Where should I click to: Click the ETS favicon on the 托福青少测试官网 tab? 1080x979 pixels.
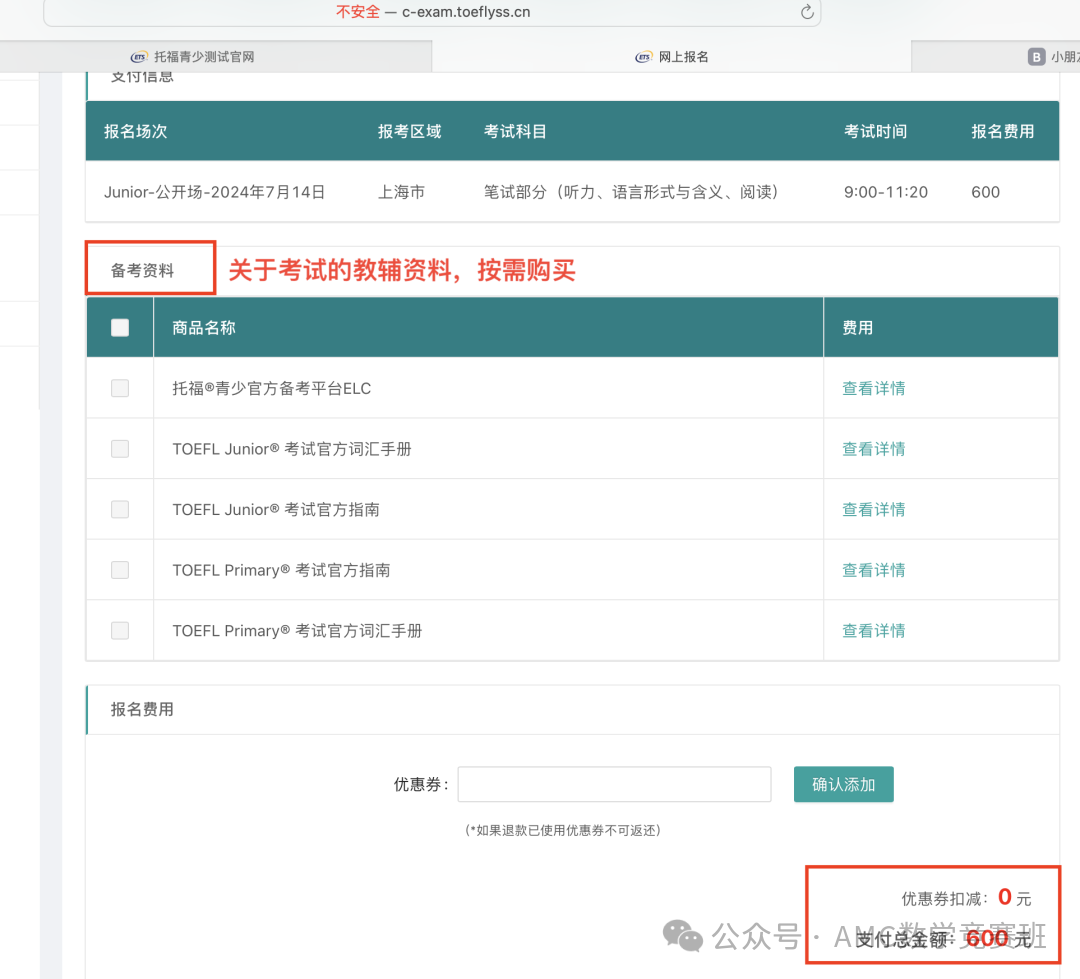139,57
